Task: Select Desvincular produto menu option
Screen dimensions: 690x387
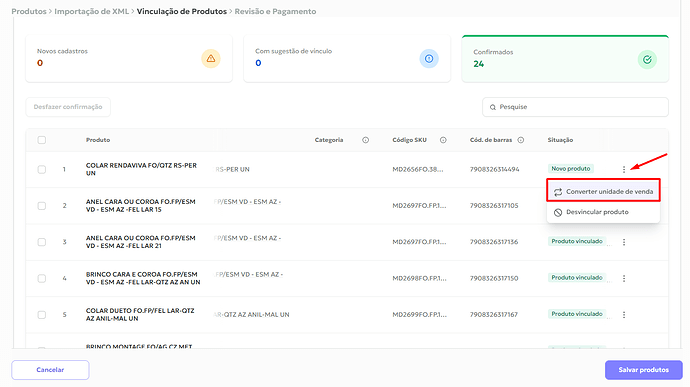Action: [603, 212]
